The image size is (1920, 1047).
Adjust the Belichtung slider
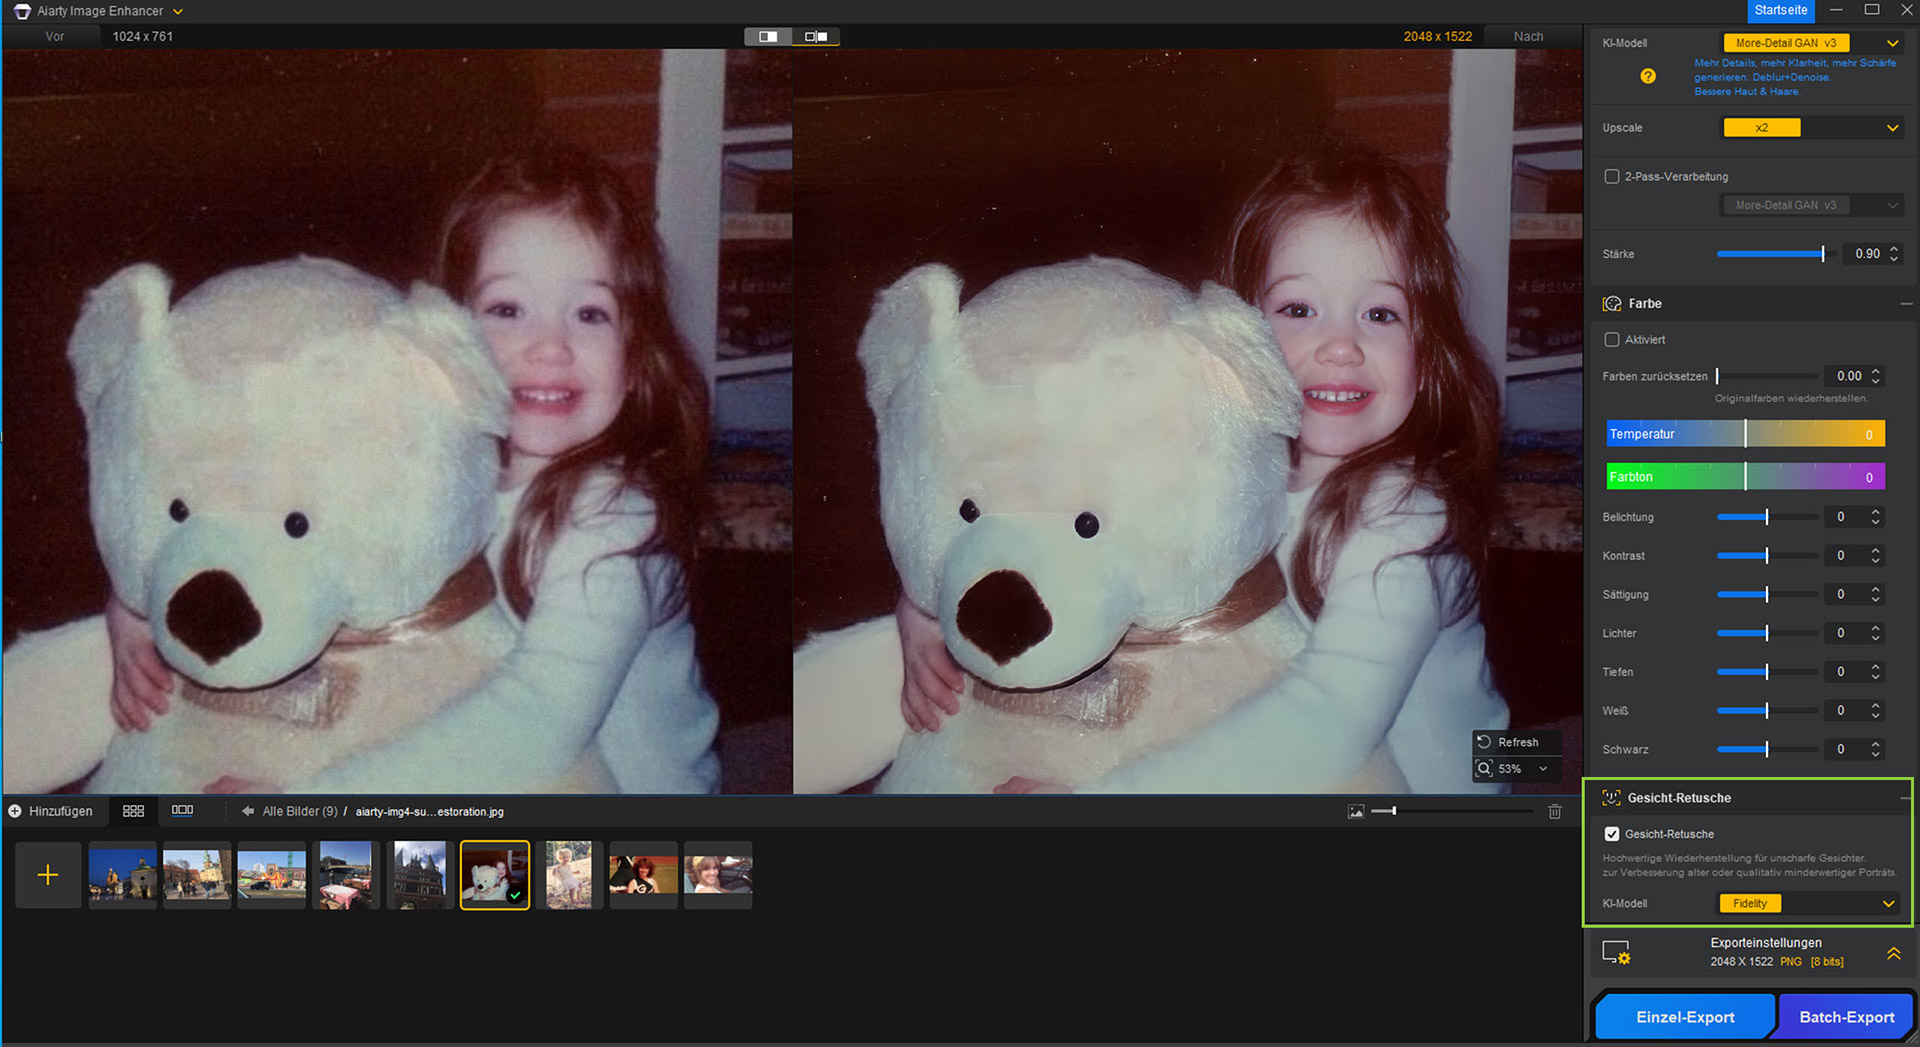(x=1767, y=517)
